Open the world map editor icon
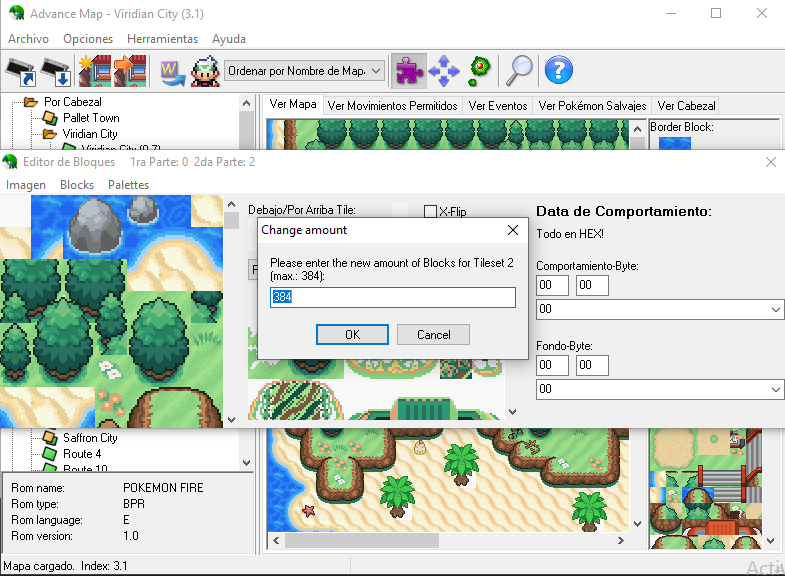 click(170, 71)
